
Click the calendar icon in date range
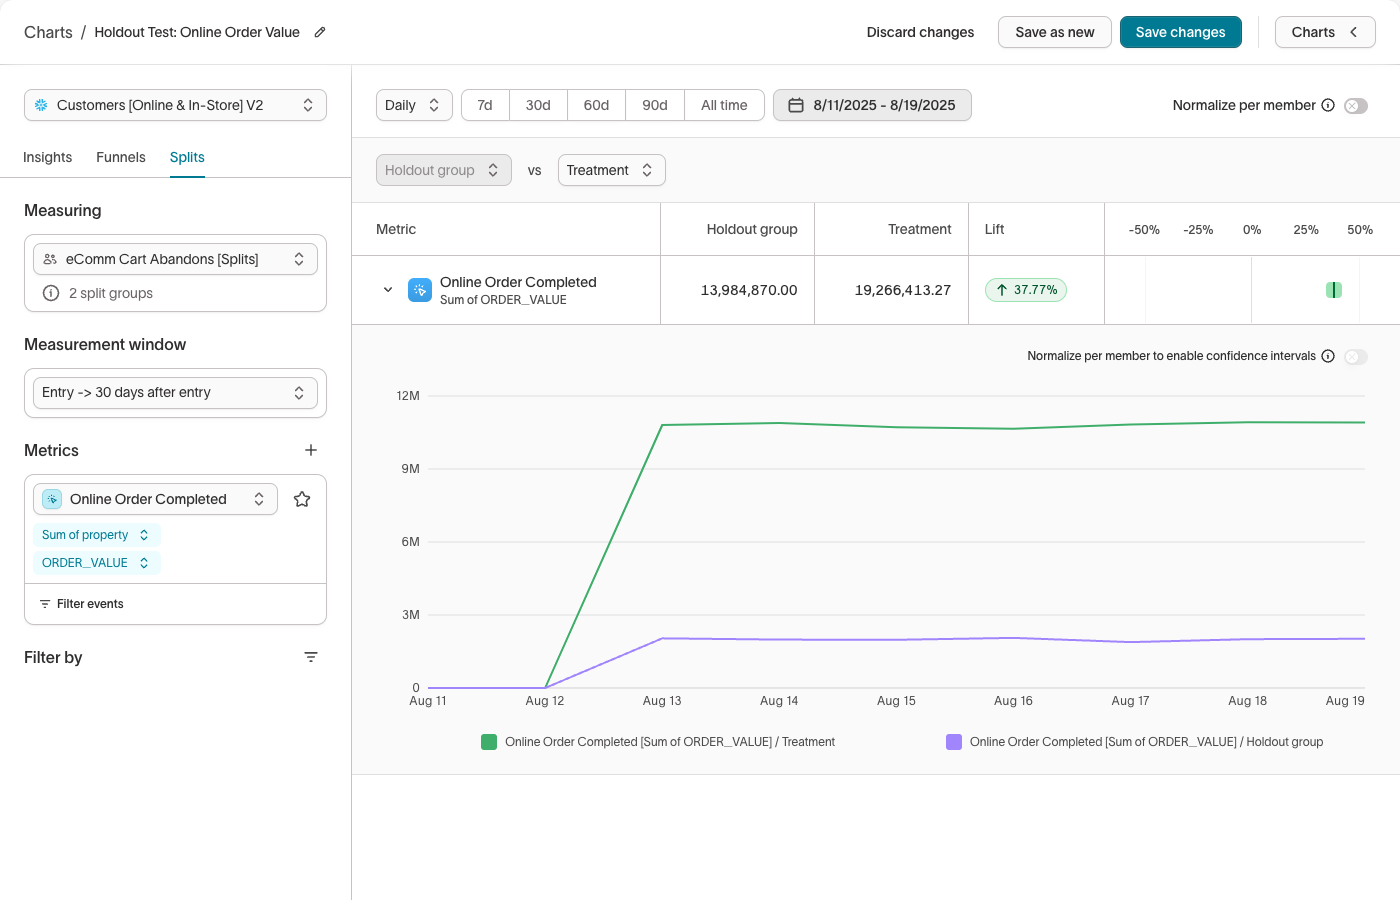click(796, 105)
